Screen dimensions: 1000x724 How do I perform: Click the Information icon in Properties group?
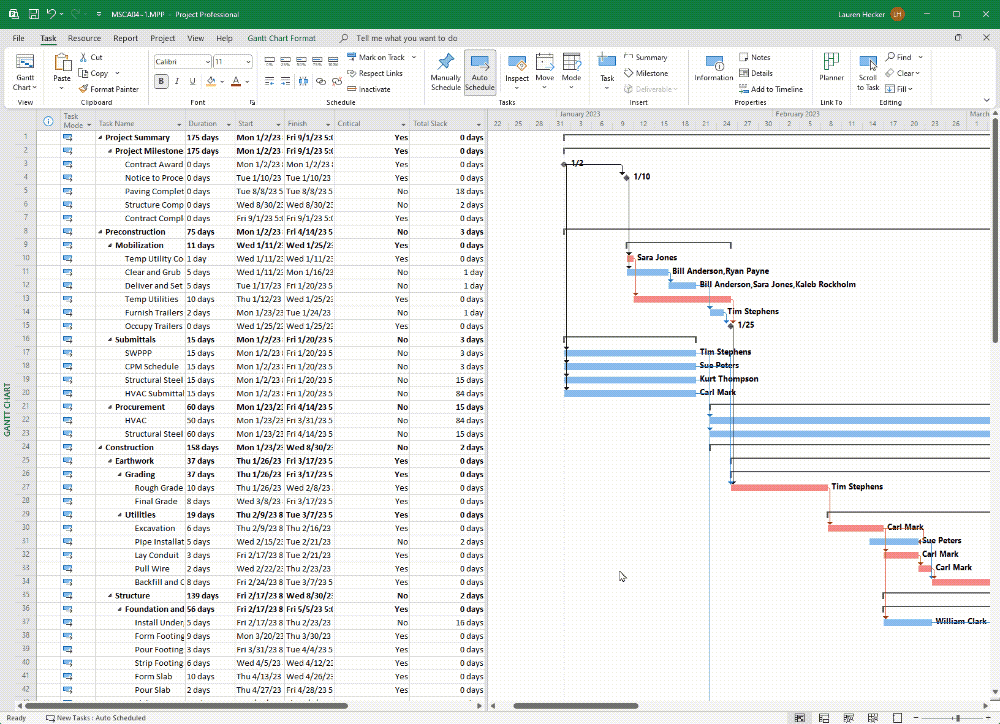713,66
